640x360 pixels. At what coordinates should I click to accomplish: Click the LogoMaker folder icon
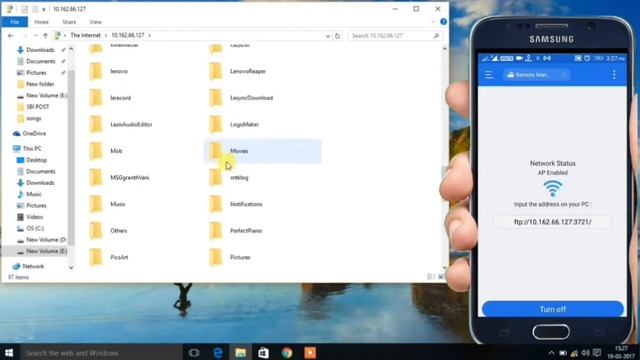pos(216,124)
